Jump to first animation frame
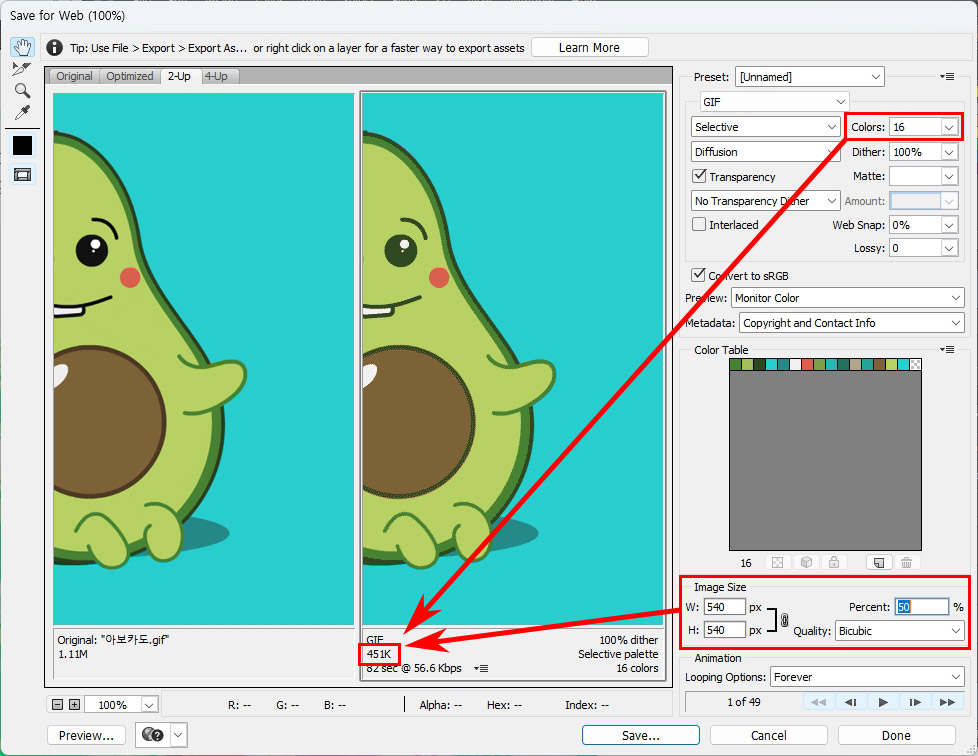 coord(818,702)
